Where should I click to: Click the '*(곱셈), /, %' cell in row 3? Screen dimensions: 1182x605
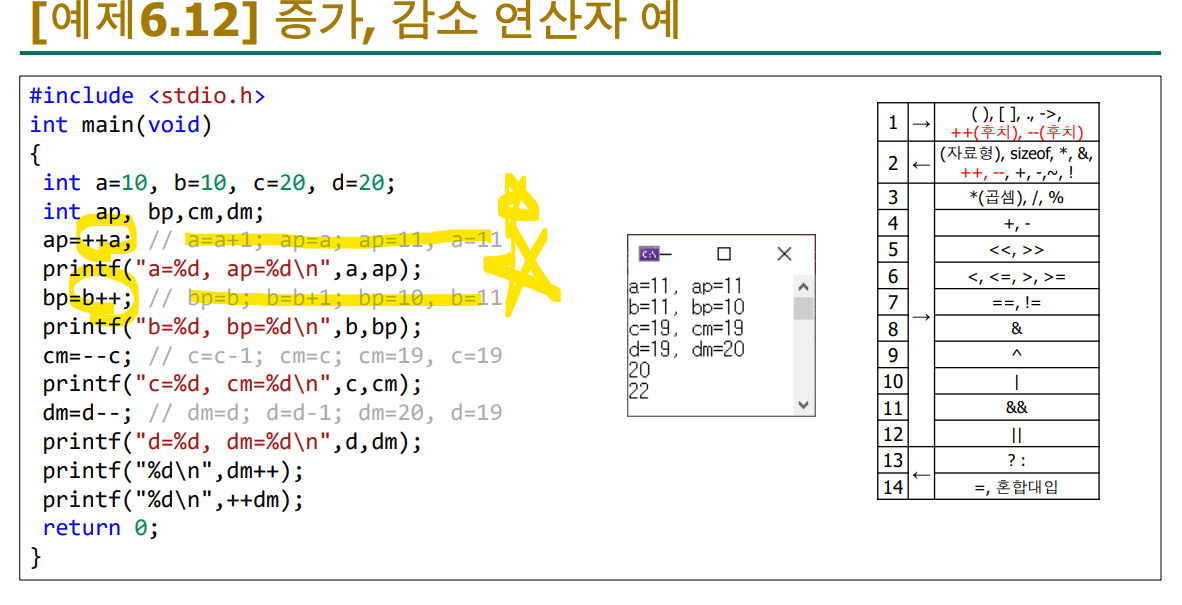[1016, 197]
